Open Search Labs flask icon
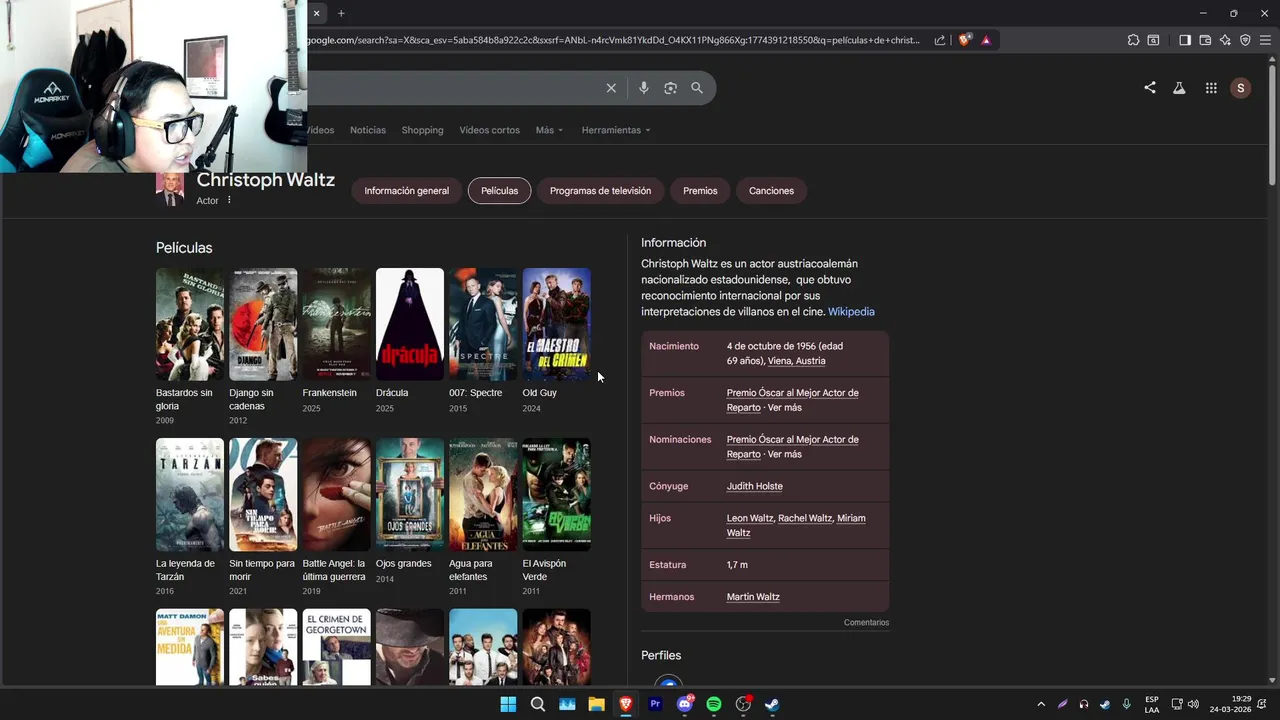The image size is (1280, 720). [1179, 88]
